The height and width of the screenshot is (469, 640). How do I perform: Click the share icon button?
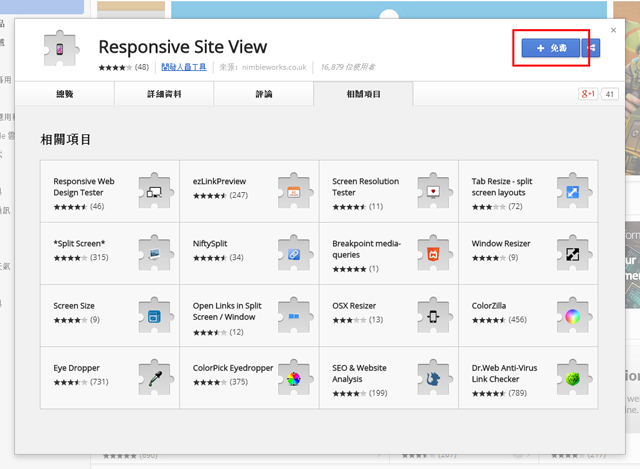click(591, 48)
